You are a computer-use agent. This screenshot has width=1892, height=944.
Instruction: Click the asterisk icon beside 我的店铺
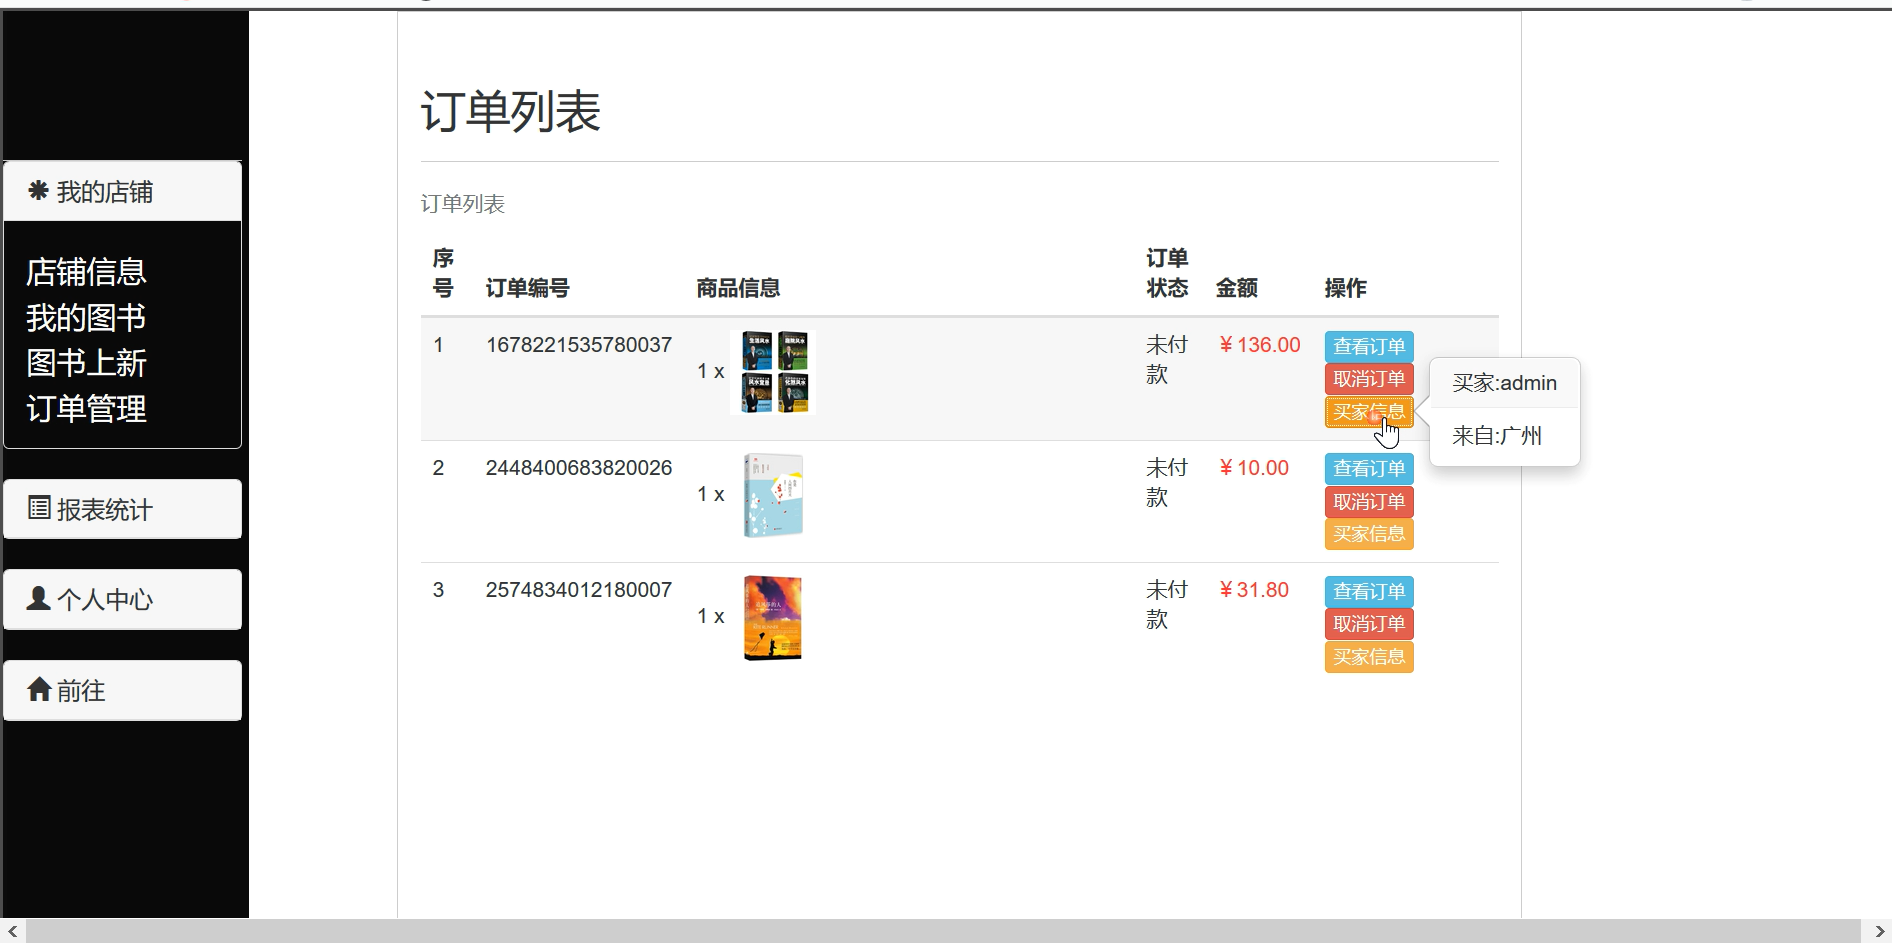pos(38,190)
